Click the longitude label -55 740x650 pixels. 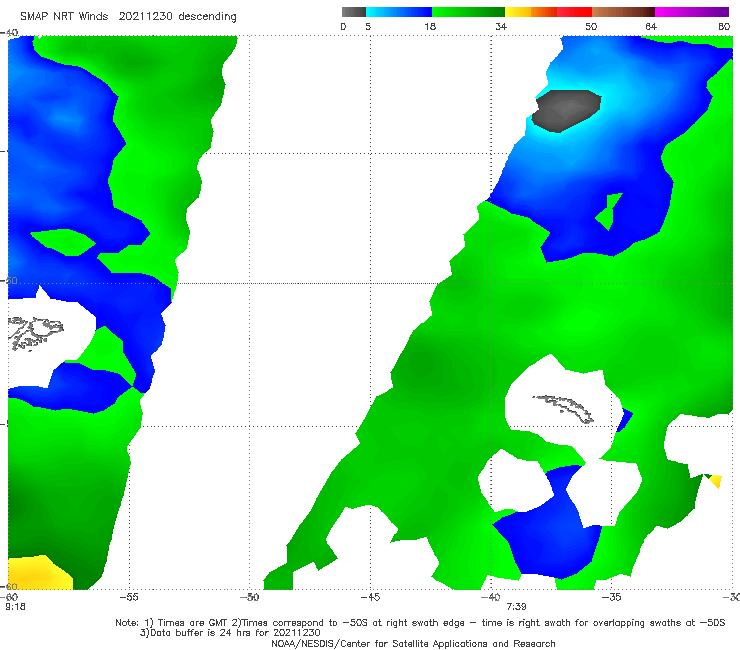(x=129, y=597)
